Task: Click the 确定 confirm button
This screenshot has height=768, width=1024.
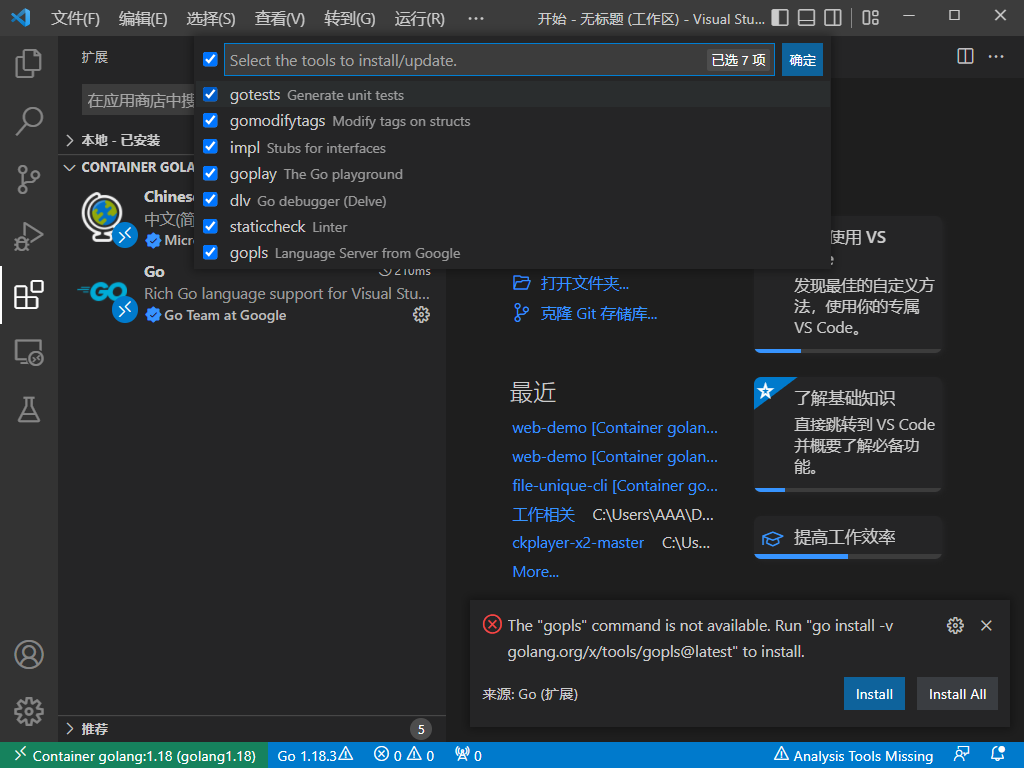Action: tap(802, 60)
